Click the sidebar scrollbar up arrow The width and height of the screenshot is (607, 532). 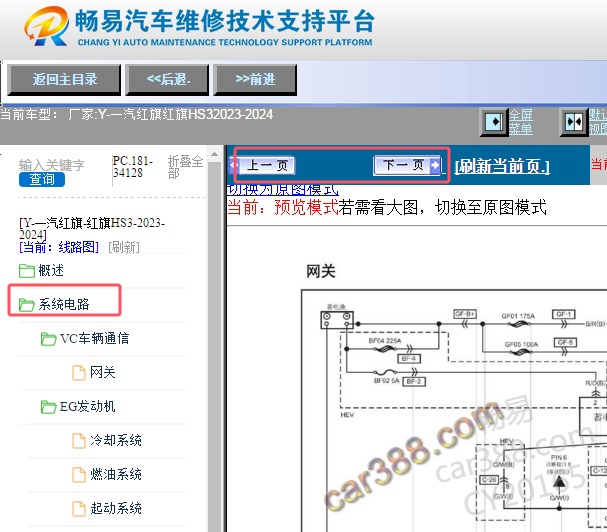[214, 154]
